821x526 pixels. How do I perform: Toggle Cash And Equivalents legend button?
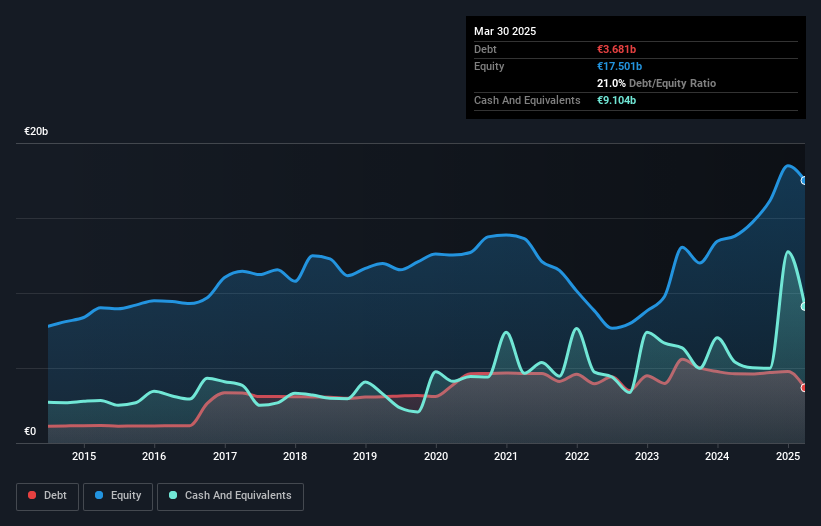(230, 496)
